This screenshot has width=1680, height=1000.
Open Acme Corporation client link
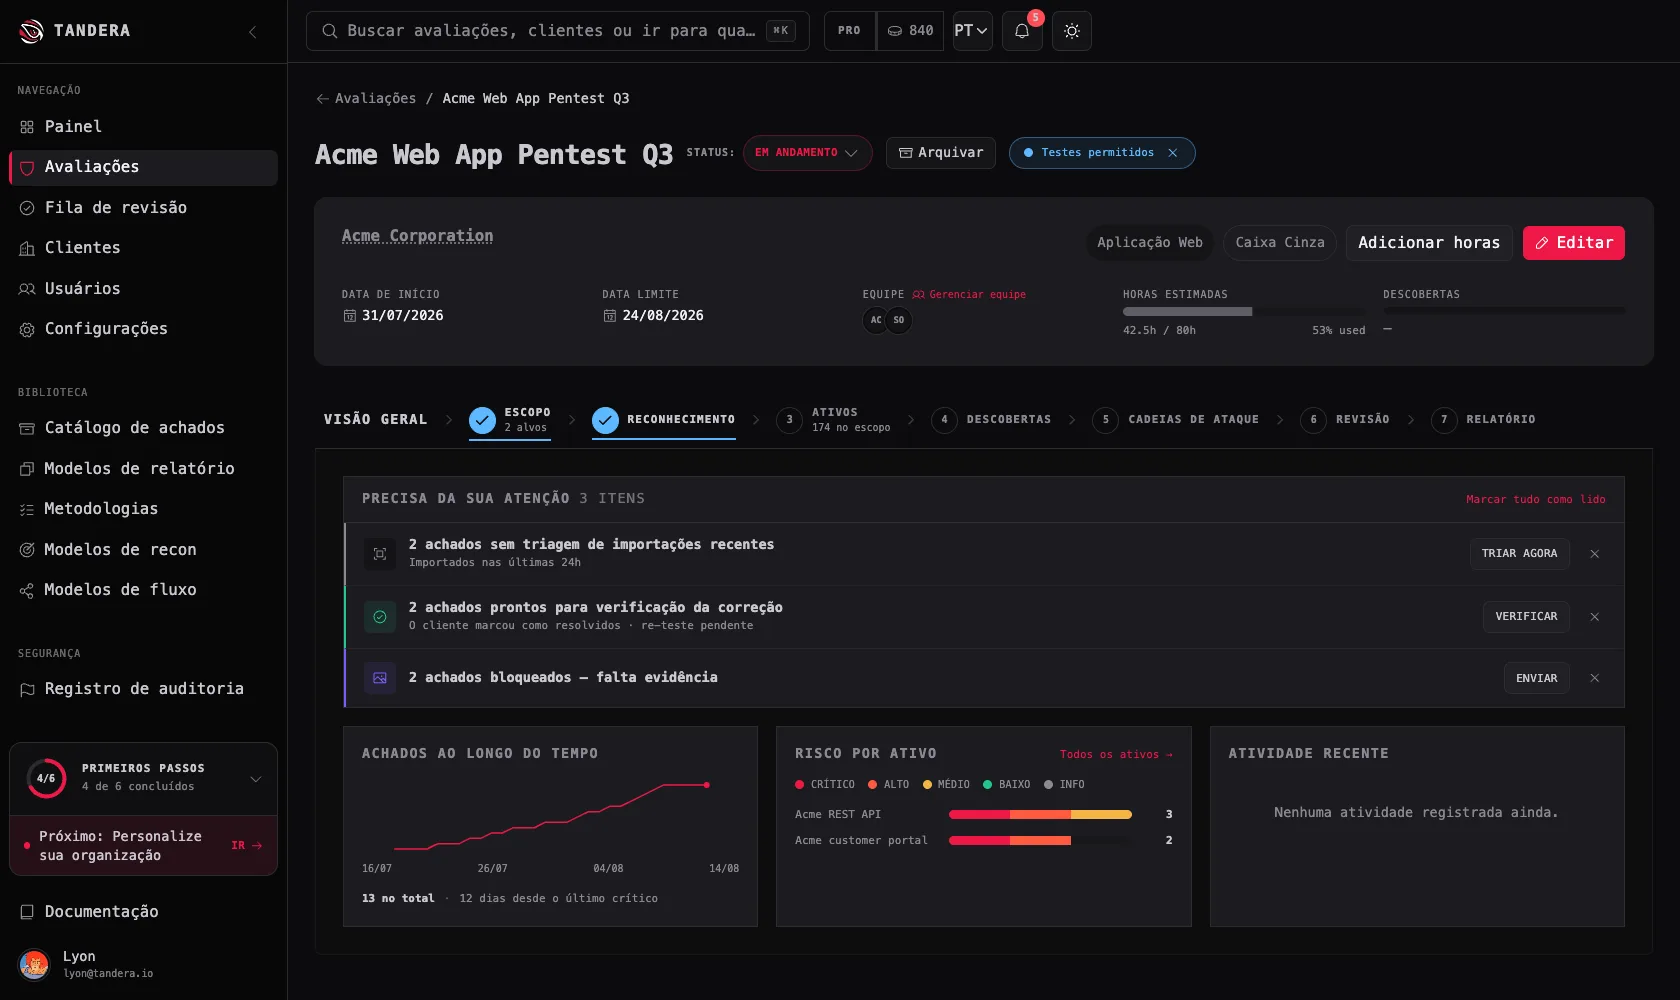417,236
